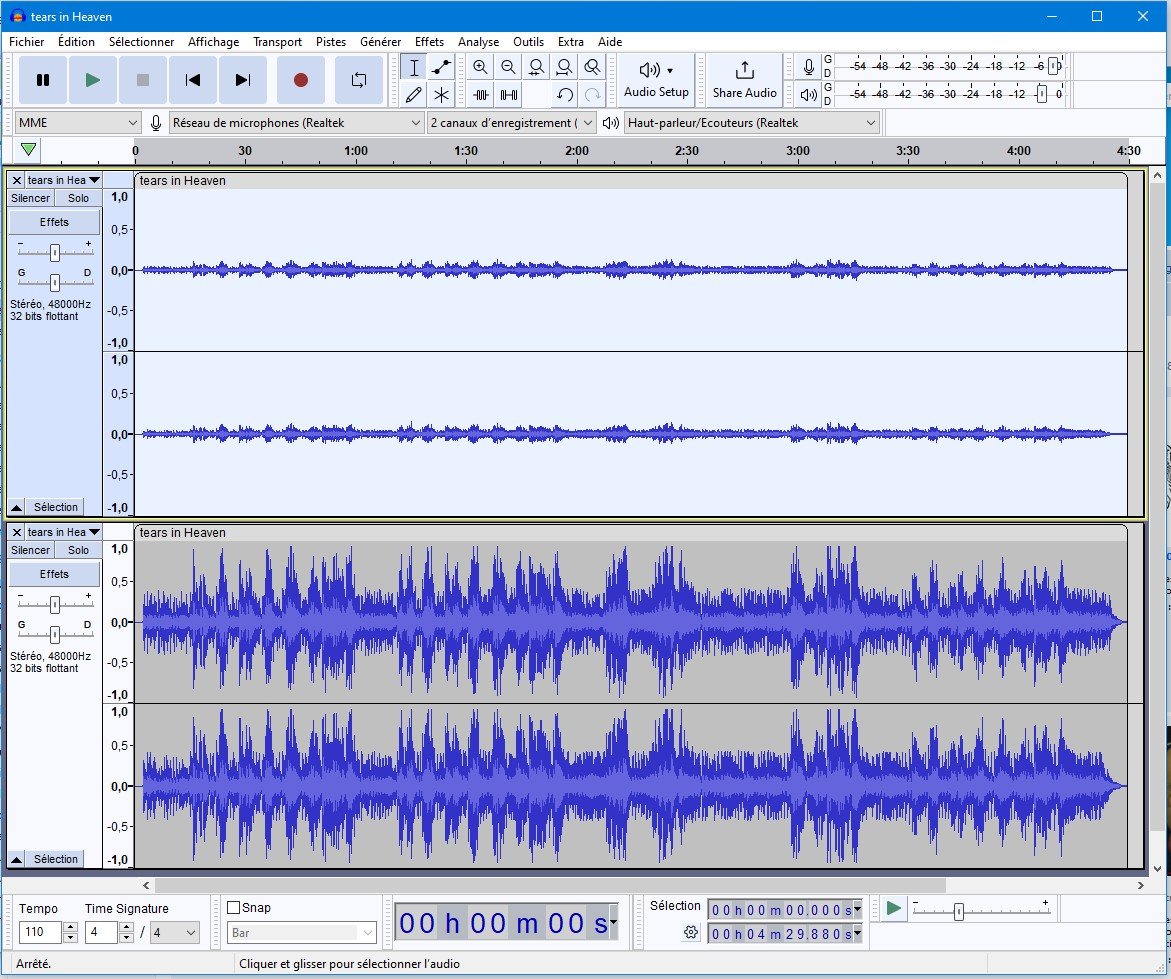This screenshot has height=979, width=1171.
Task: Click the Tempo value field
Action: click(40, 932)
